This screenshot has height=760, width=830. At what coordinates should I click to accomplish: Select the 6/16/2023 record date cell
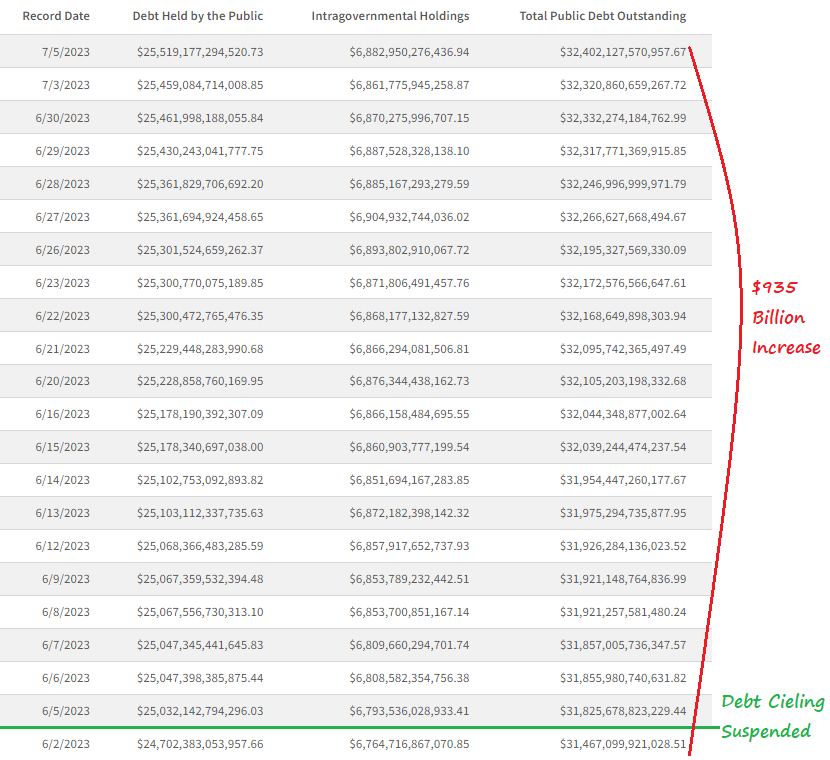click(x=62, y=414)
